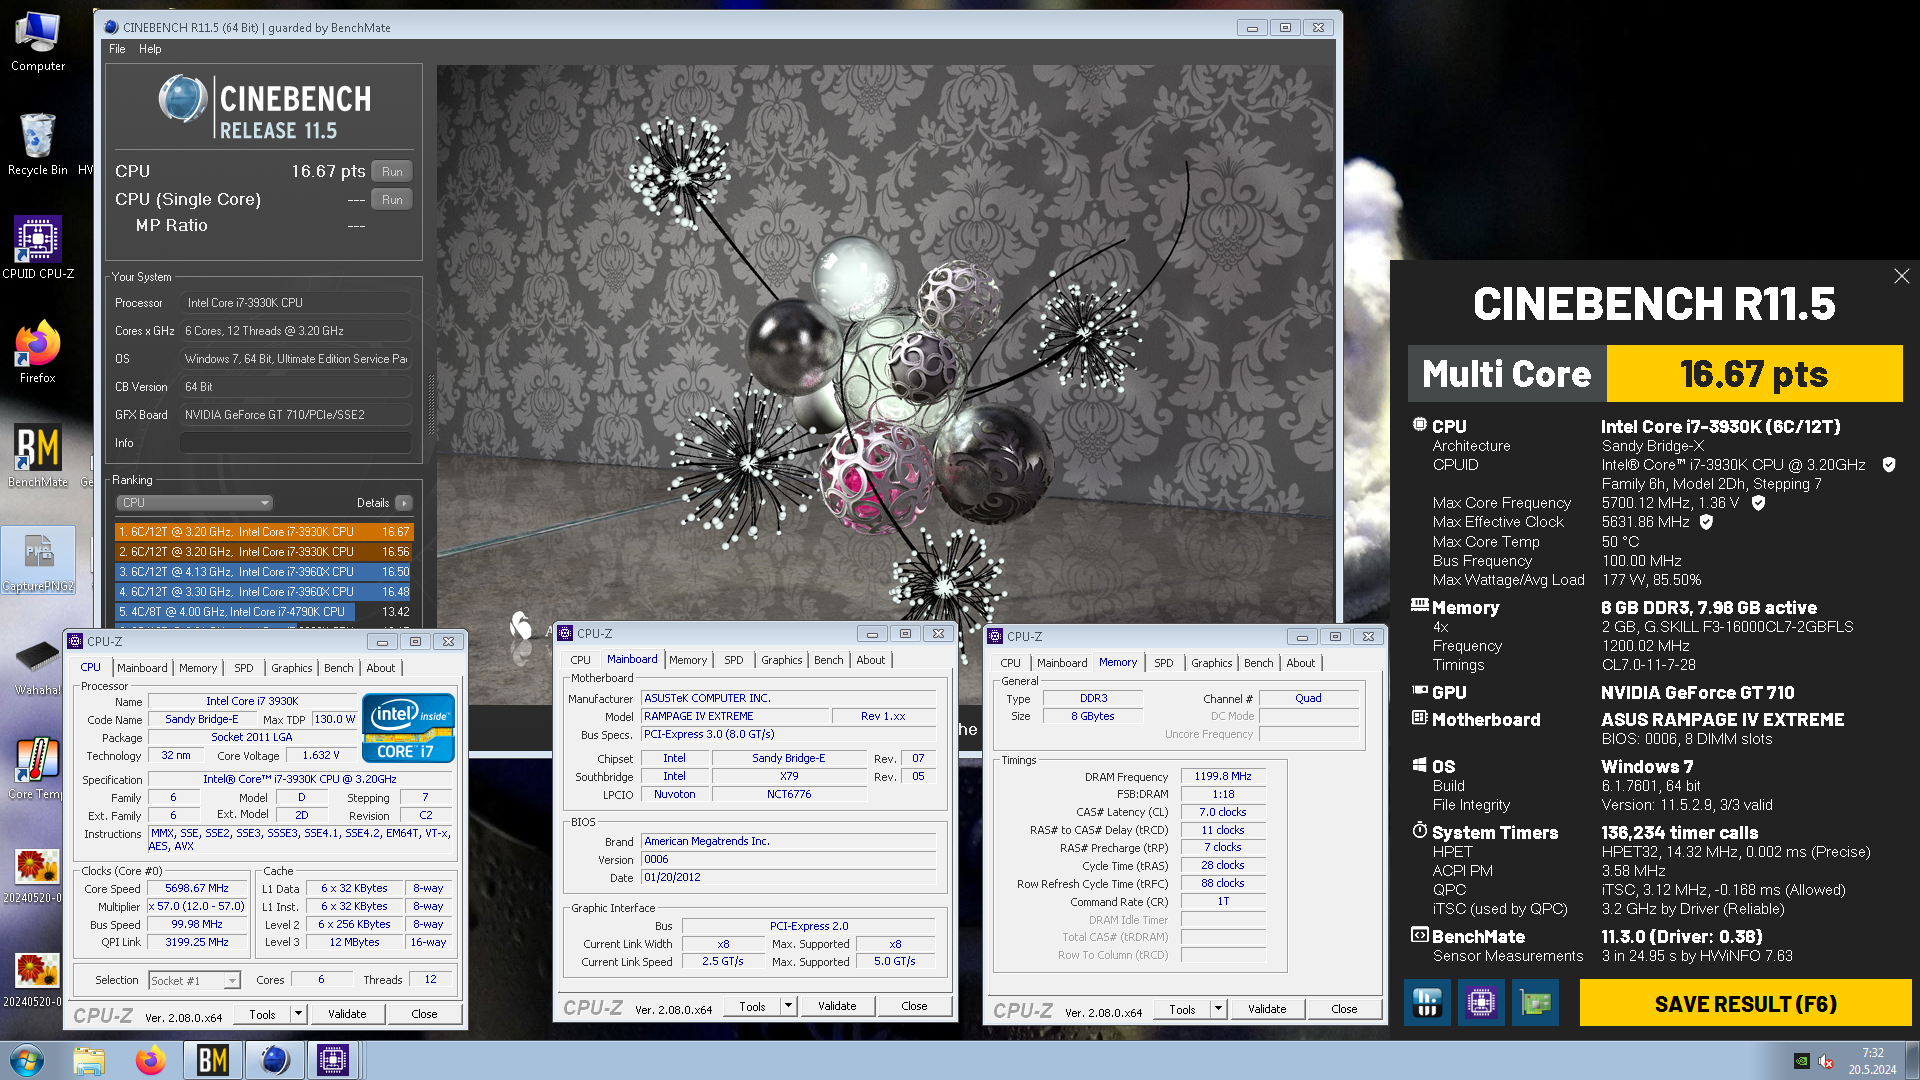Screen dimensions: 1920x1080
Task: Click the Core Speed value 5698.67 MHz
Action: (197, 888)
